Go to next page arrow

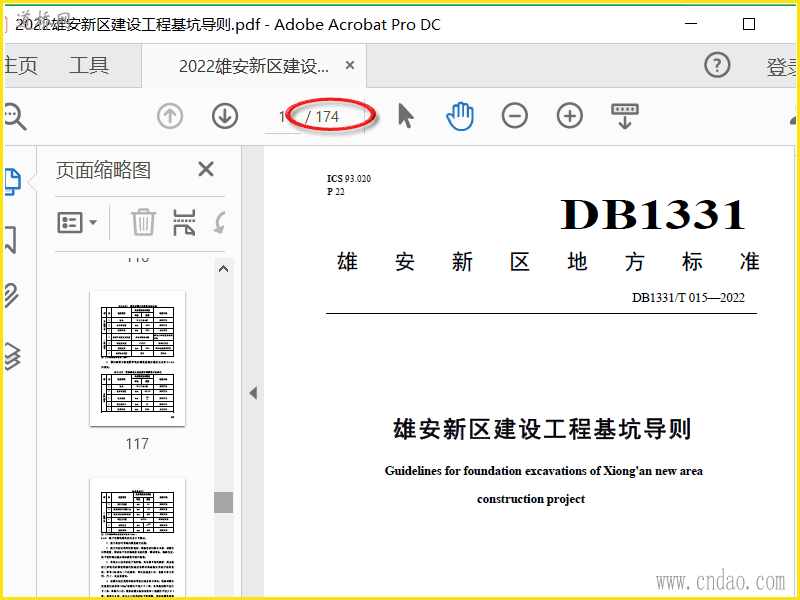click(225, 116)
